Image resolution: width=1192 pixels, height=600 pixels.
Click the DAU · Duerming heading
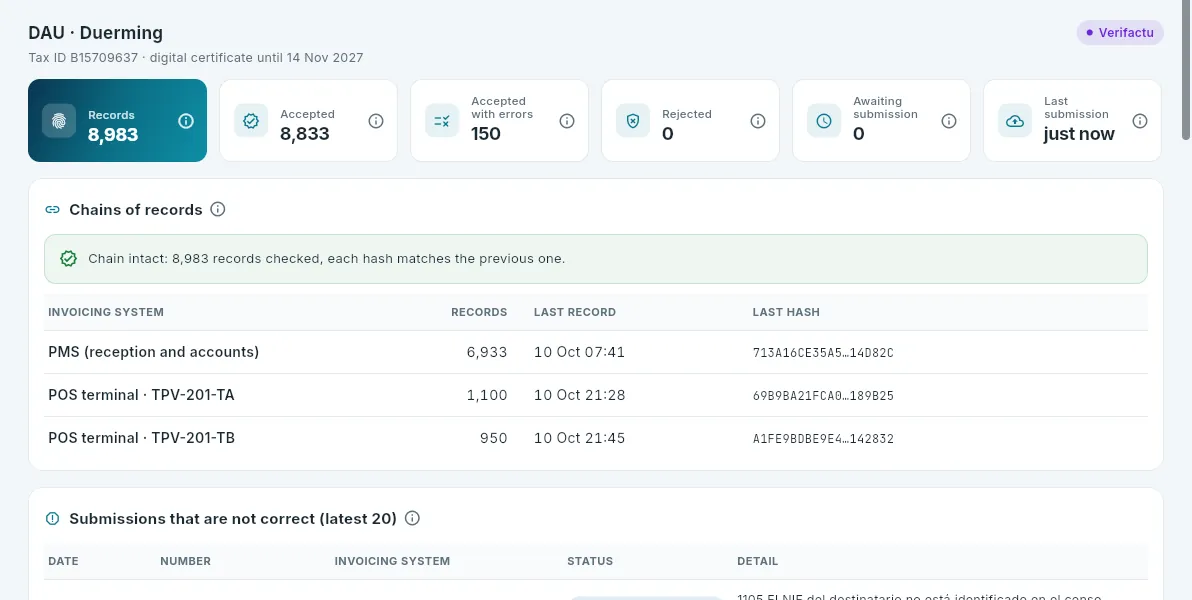pos(96,33)
